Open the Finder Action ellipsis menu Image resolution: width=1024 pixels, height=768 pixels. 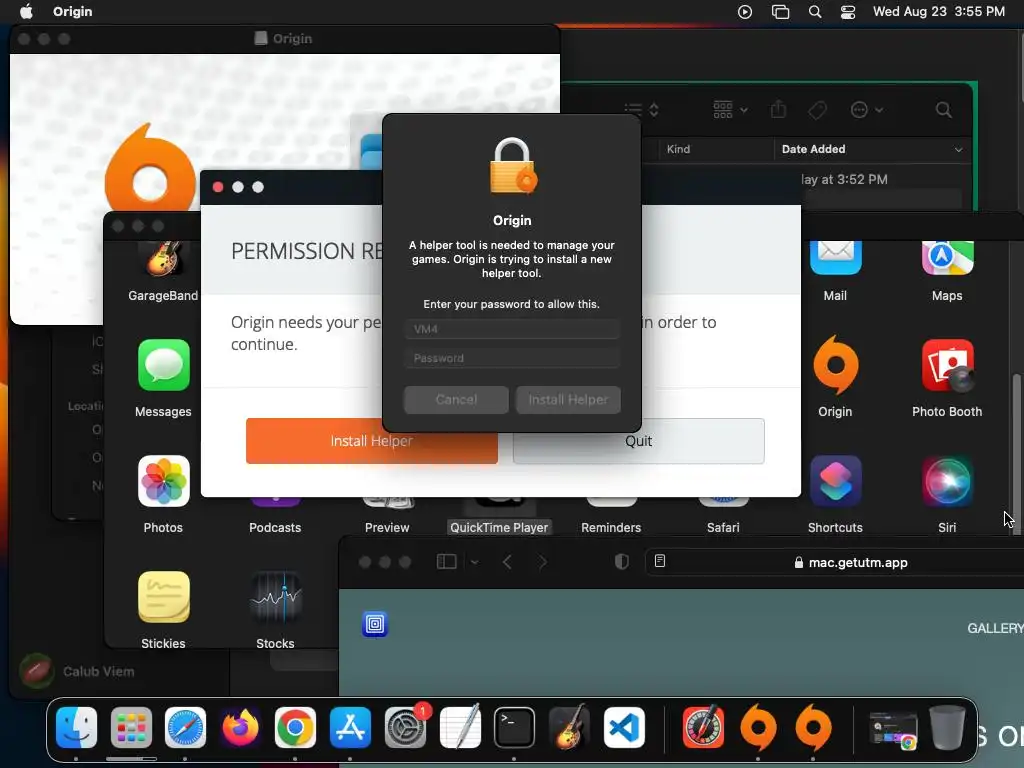pyautogui.click(x=867, y=110)
